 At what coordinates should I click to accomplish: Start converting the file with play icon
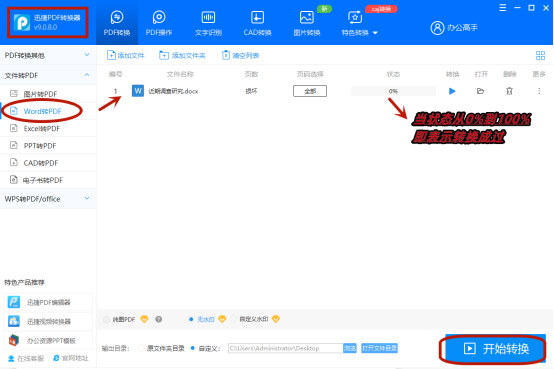(x=452, y=91)
